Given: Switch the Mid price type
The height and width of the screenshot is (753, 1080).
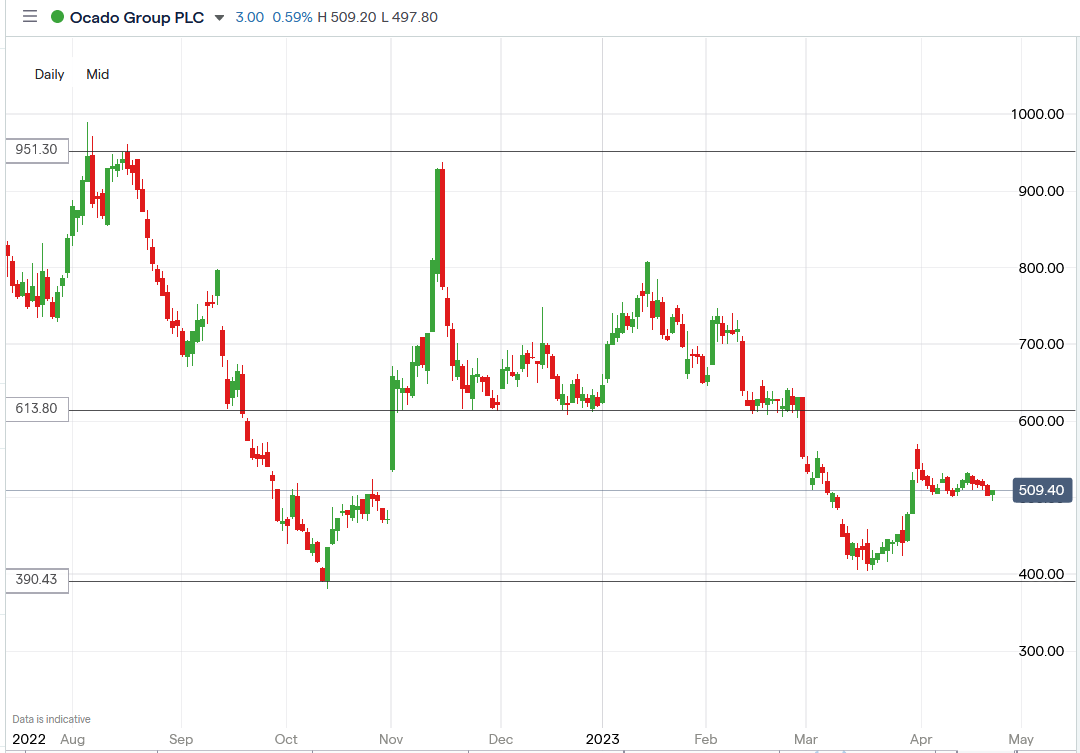Looking at the screenshot, I should pos(97,74).
